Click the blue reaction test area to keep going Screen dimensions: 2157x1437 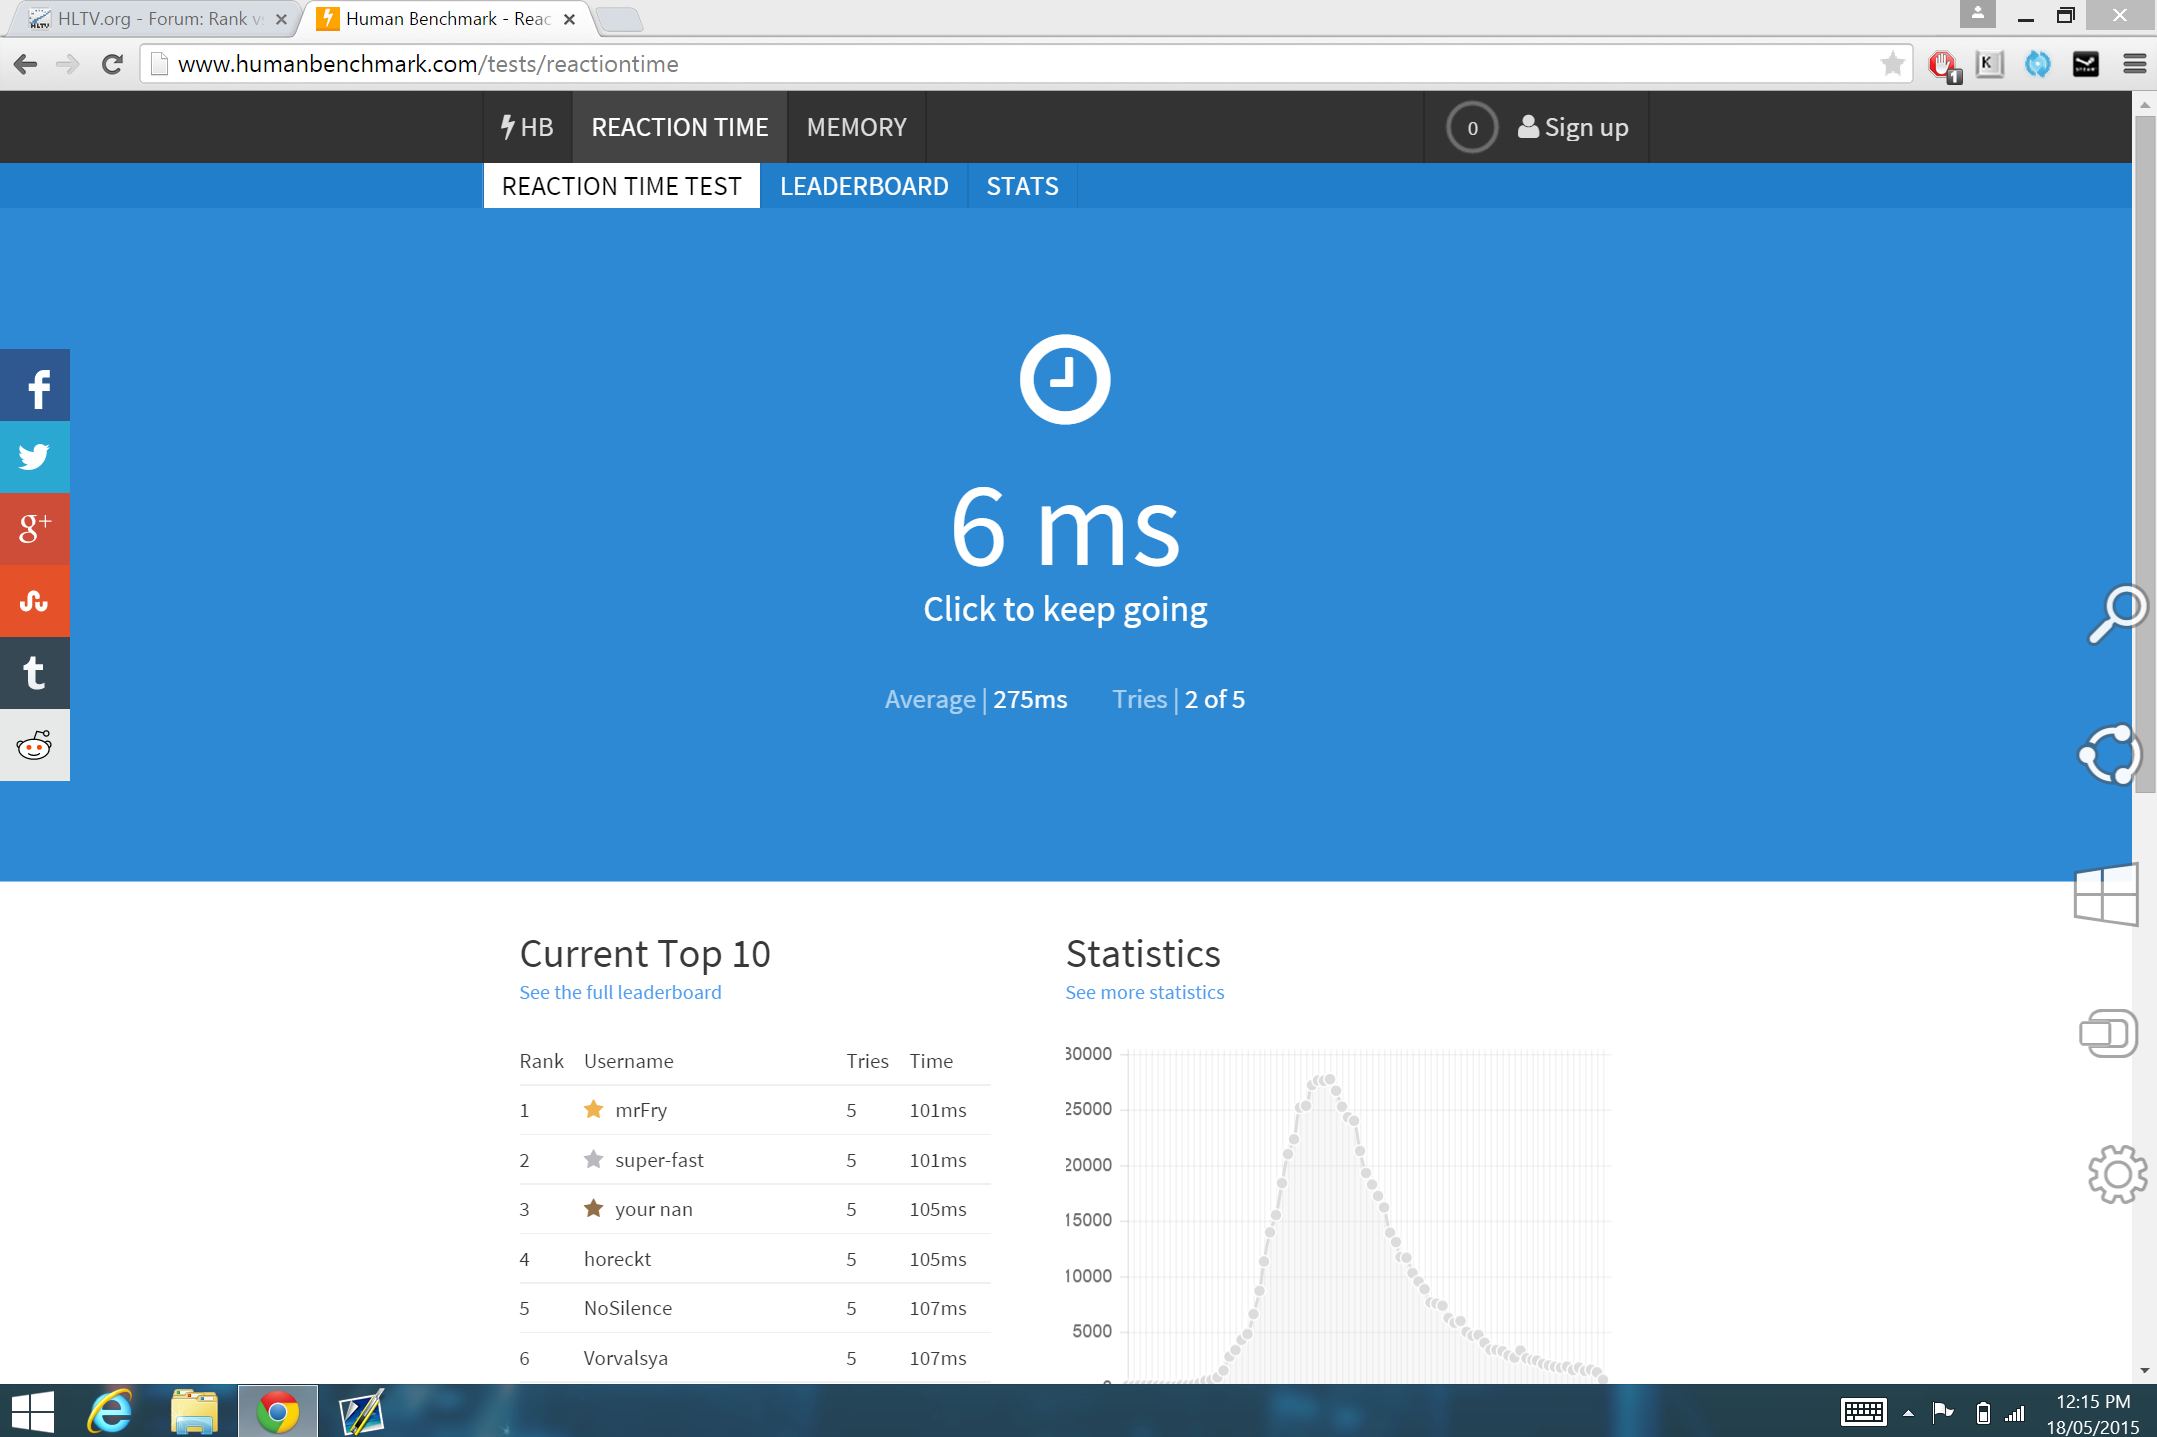coord(1064,609)
